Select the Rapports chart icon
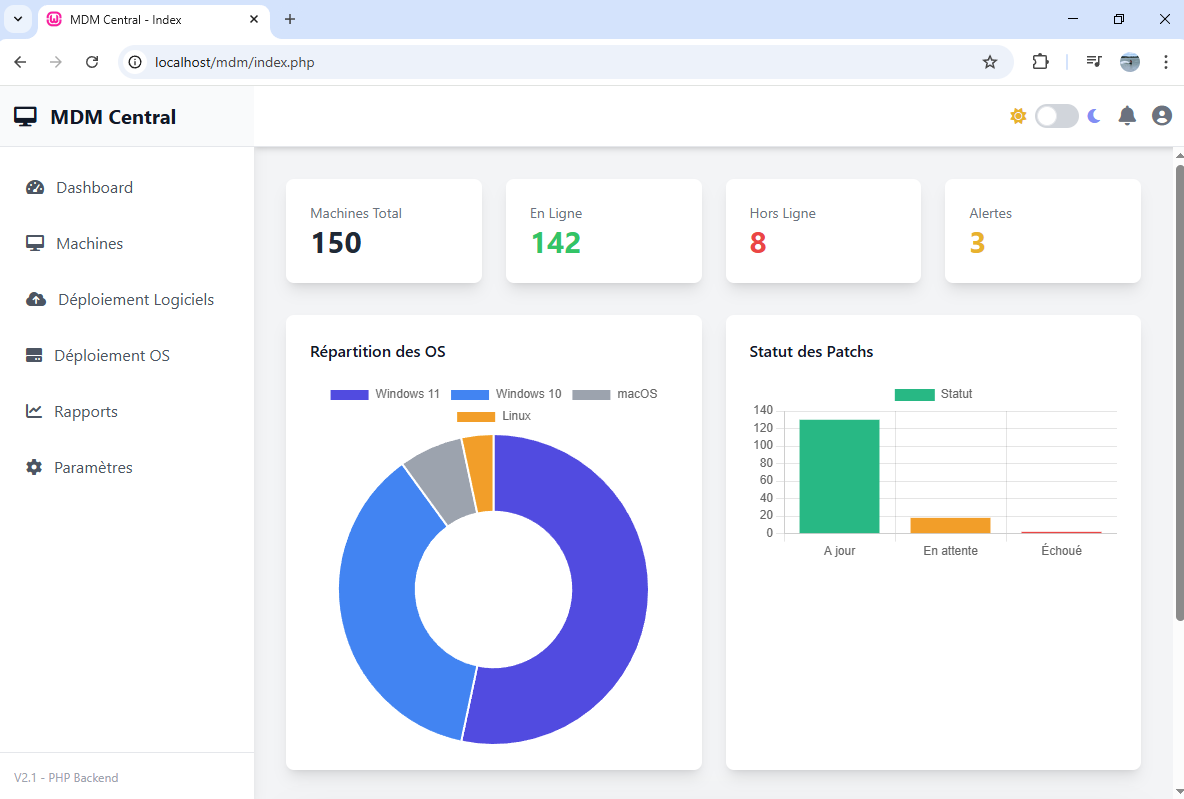This screenshot has height=799, width=1184. [34, 411]
